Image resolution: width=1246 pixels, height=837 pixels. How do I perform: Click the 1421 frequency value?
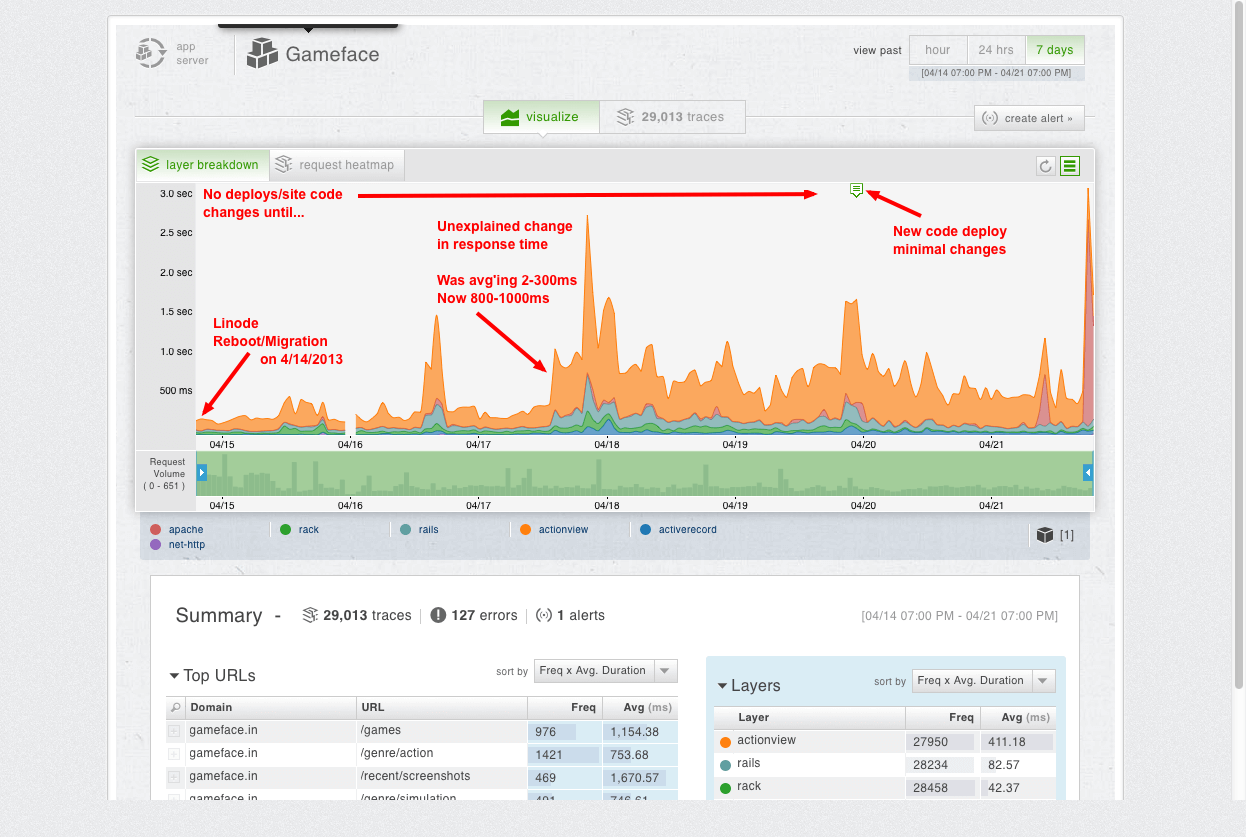549,755
